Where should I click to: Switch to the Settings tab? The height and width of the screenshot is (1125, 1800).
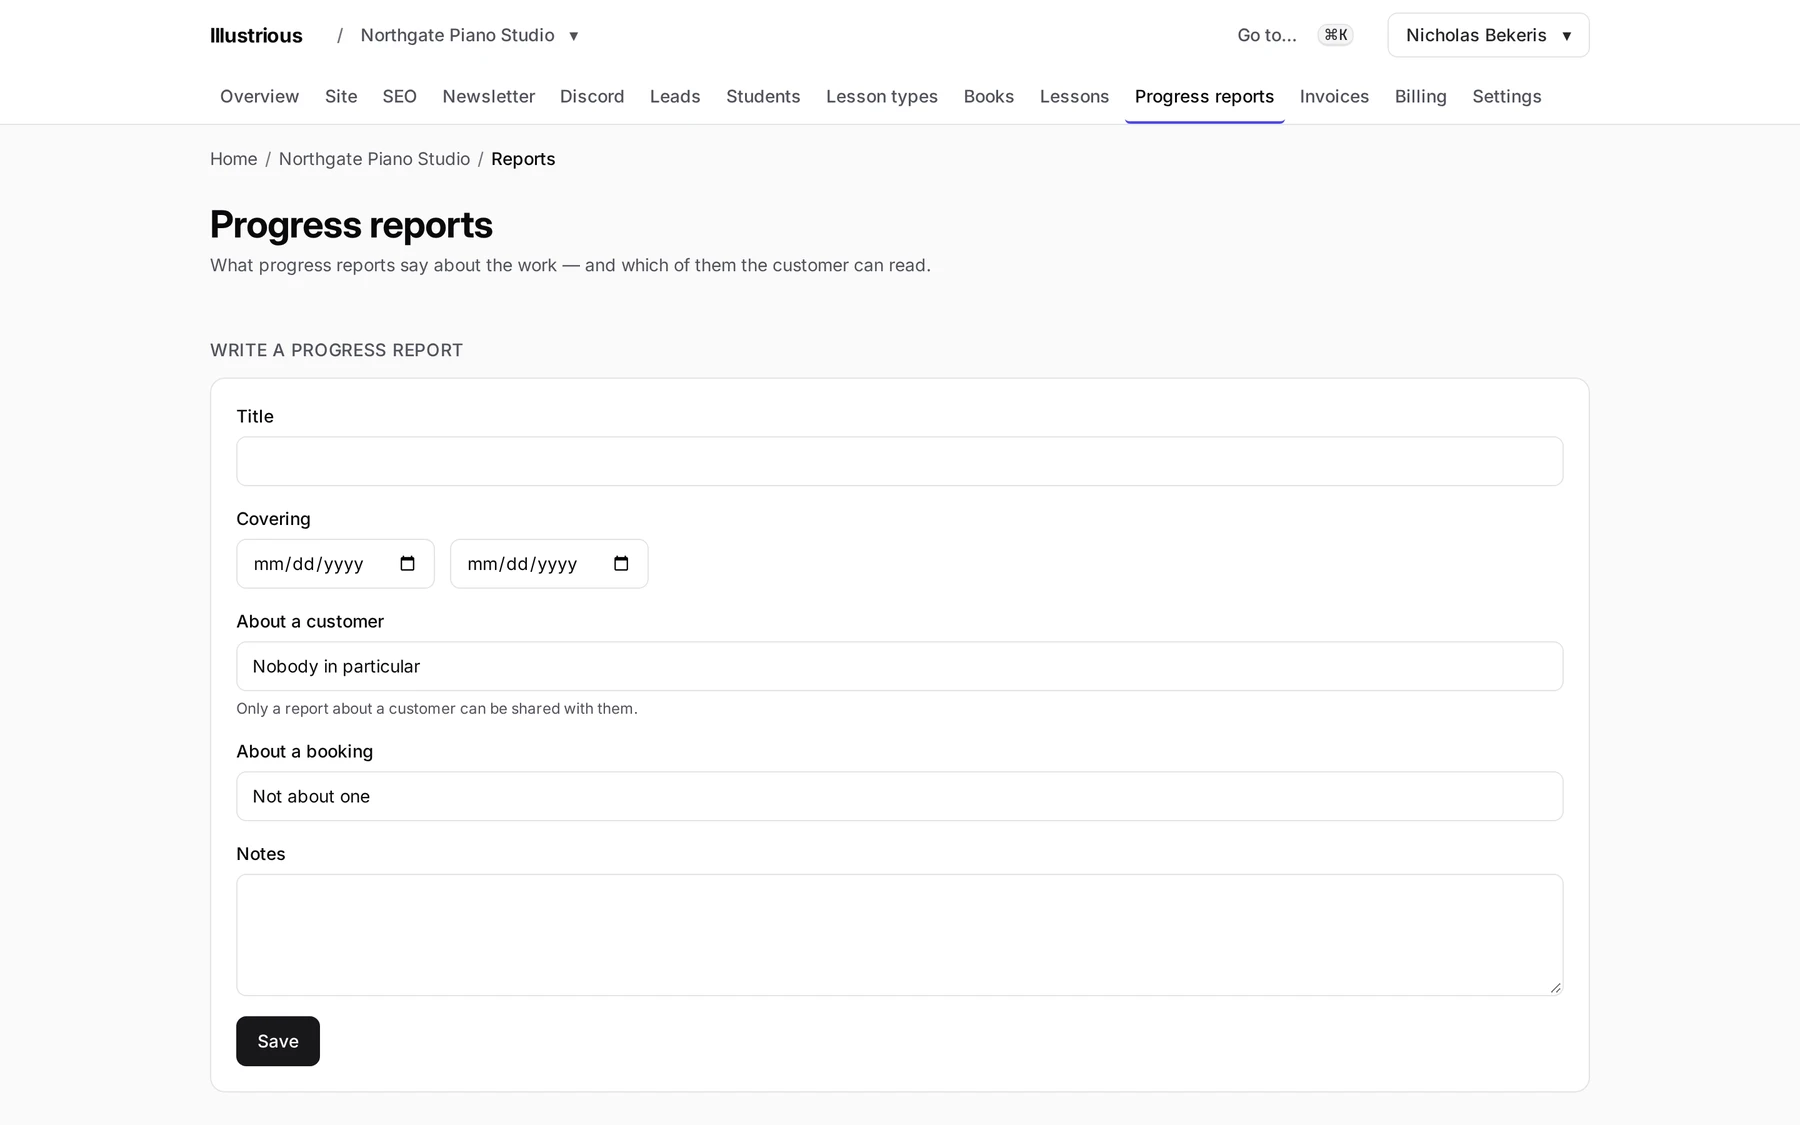[x=1506, y=96]
